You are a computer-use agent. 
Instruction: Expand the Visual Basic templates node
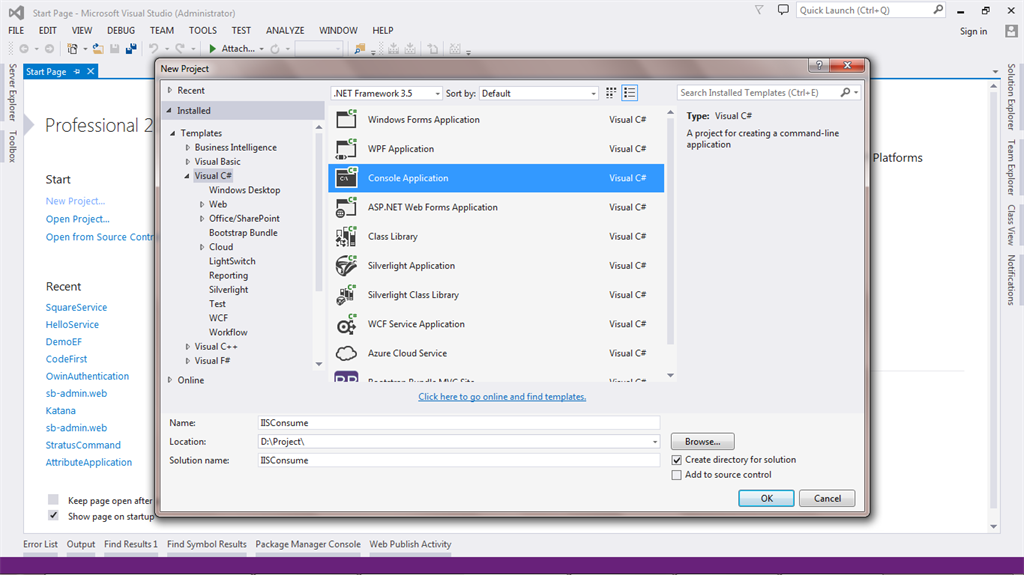point(187,161)
